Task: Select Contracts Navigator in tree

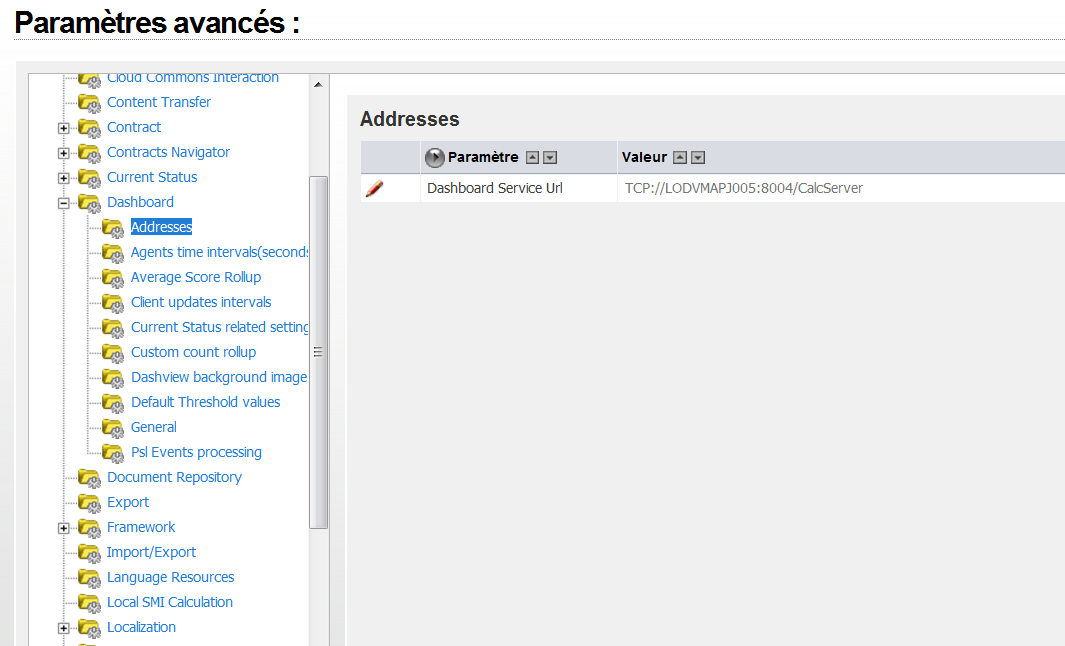Action: [168, 152]
